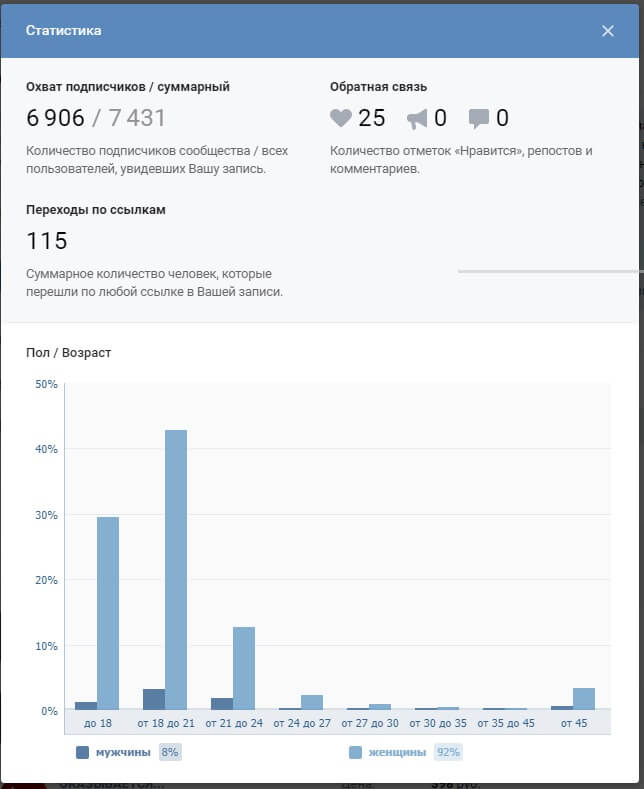The height and width of the screenshot is (789, 644).
Task: Click the women bar for до 18
Action: pyautogui.click(x=108, y=613)
